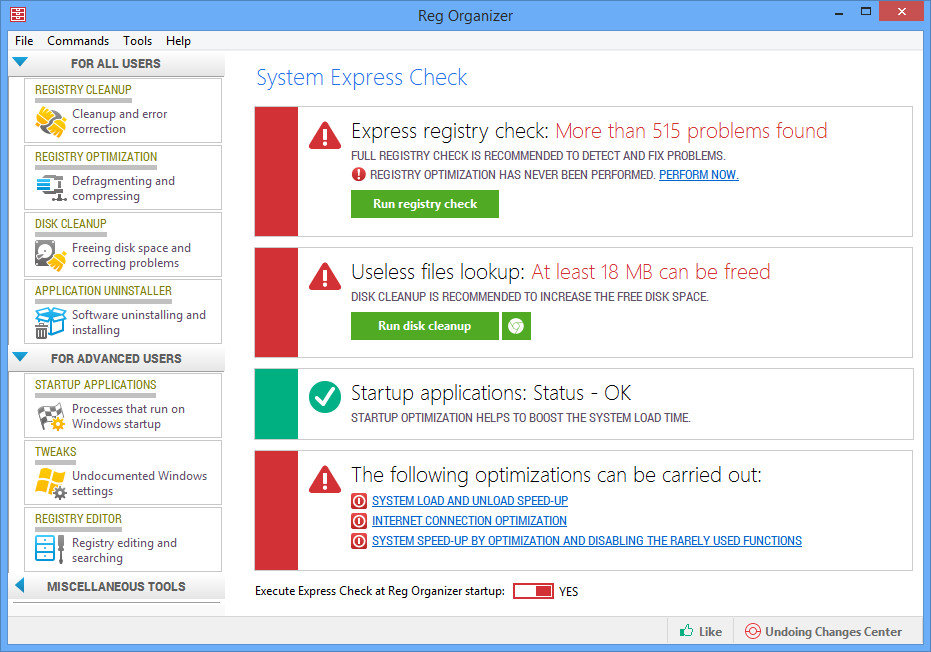Click Startup Applications checkered flag icon
This screenshot has width=931, height=652.
pyautogui.click(x=51, y=416)
